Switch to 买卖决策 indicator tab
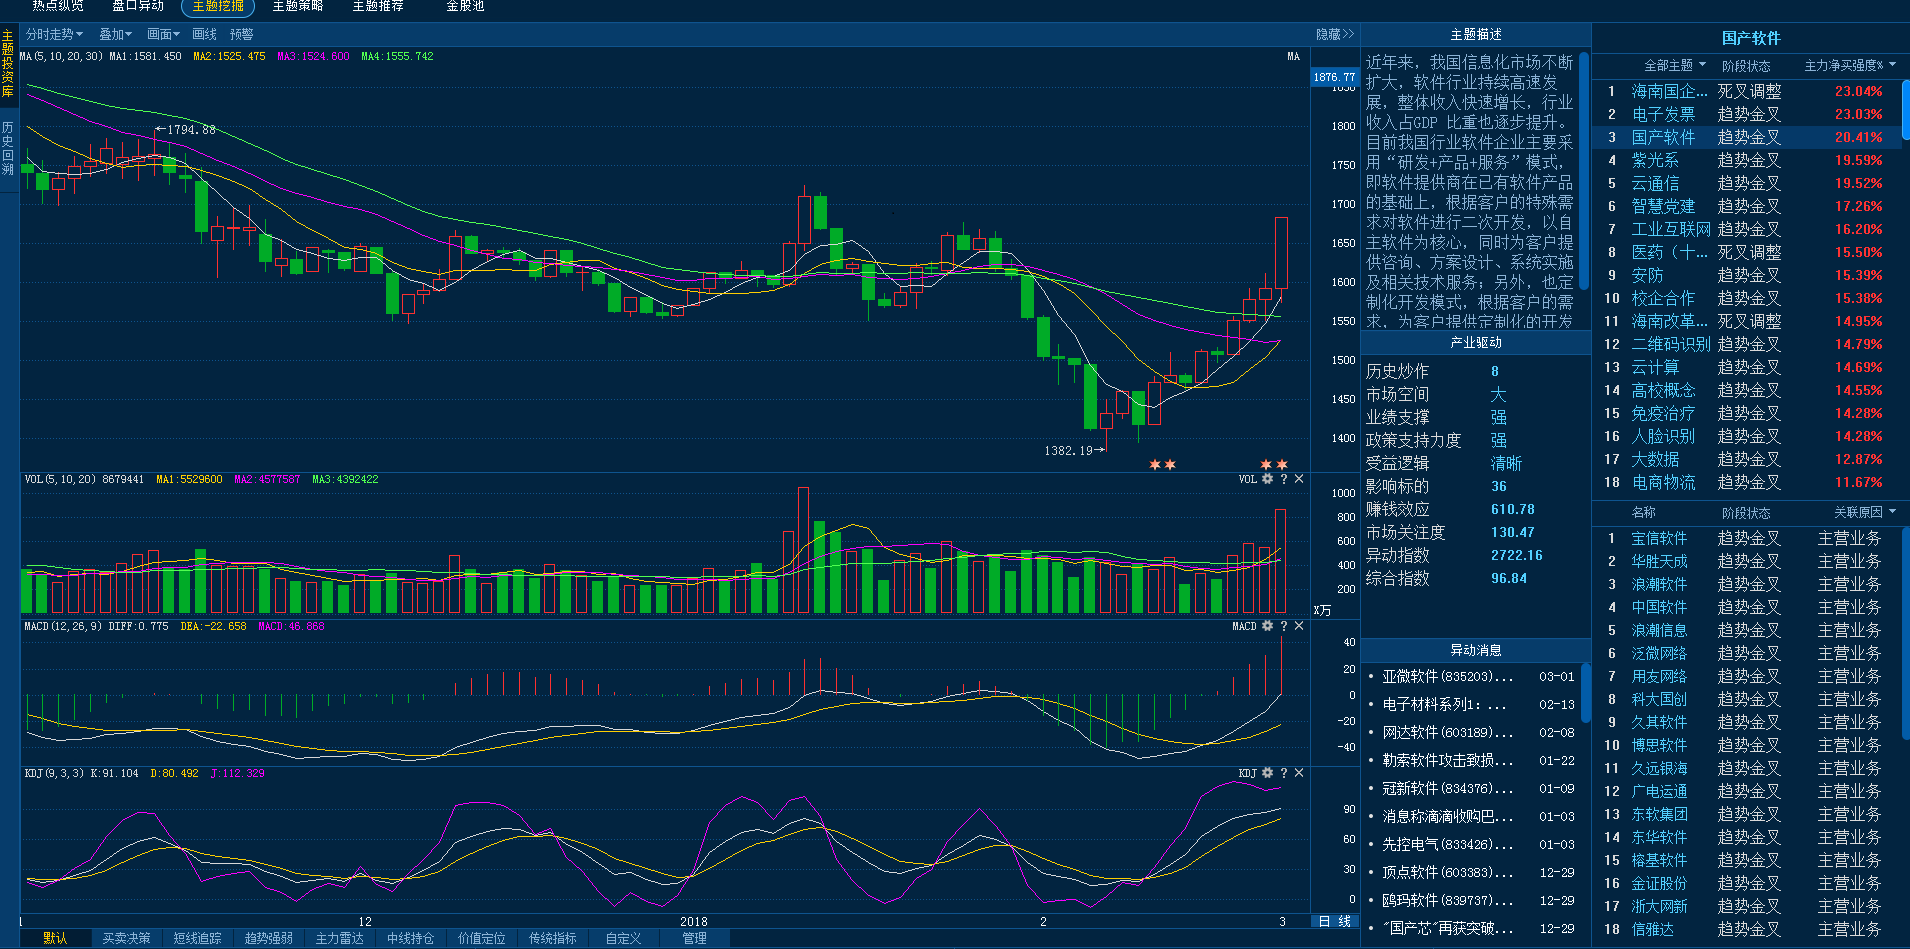 (126, 938)
